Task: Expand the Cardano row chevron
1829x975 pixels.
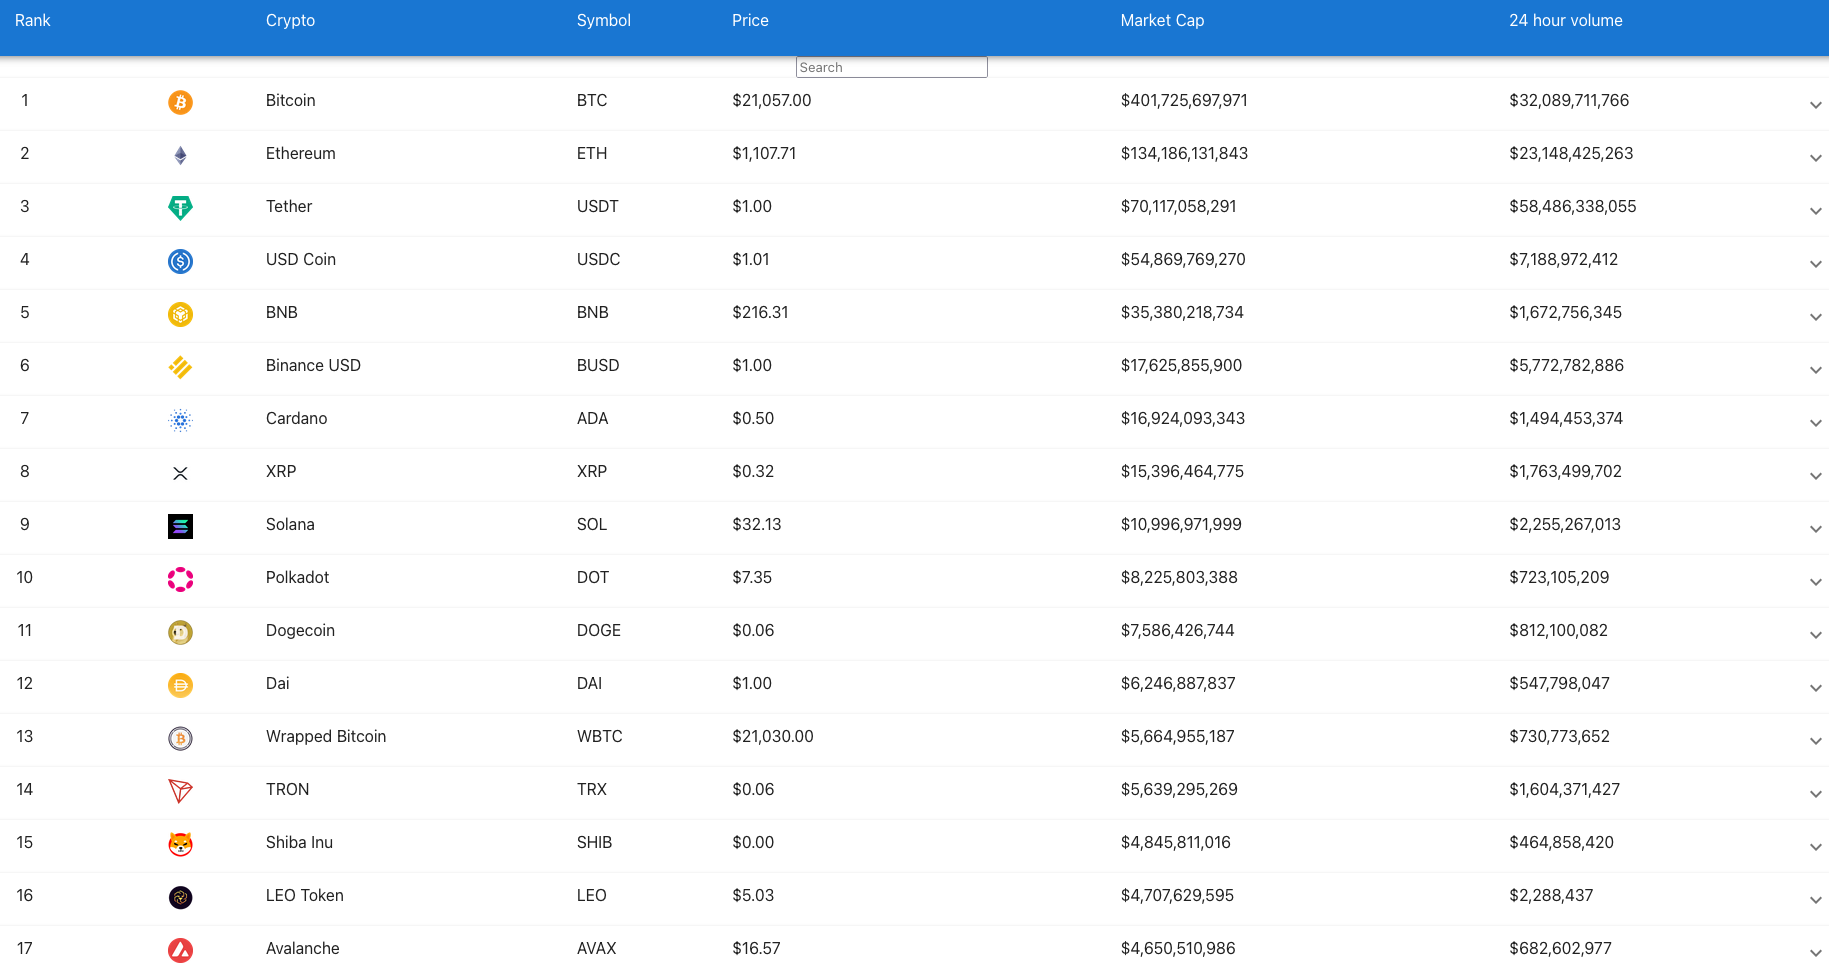Action: (x=1815, y=423)
